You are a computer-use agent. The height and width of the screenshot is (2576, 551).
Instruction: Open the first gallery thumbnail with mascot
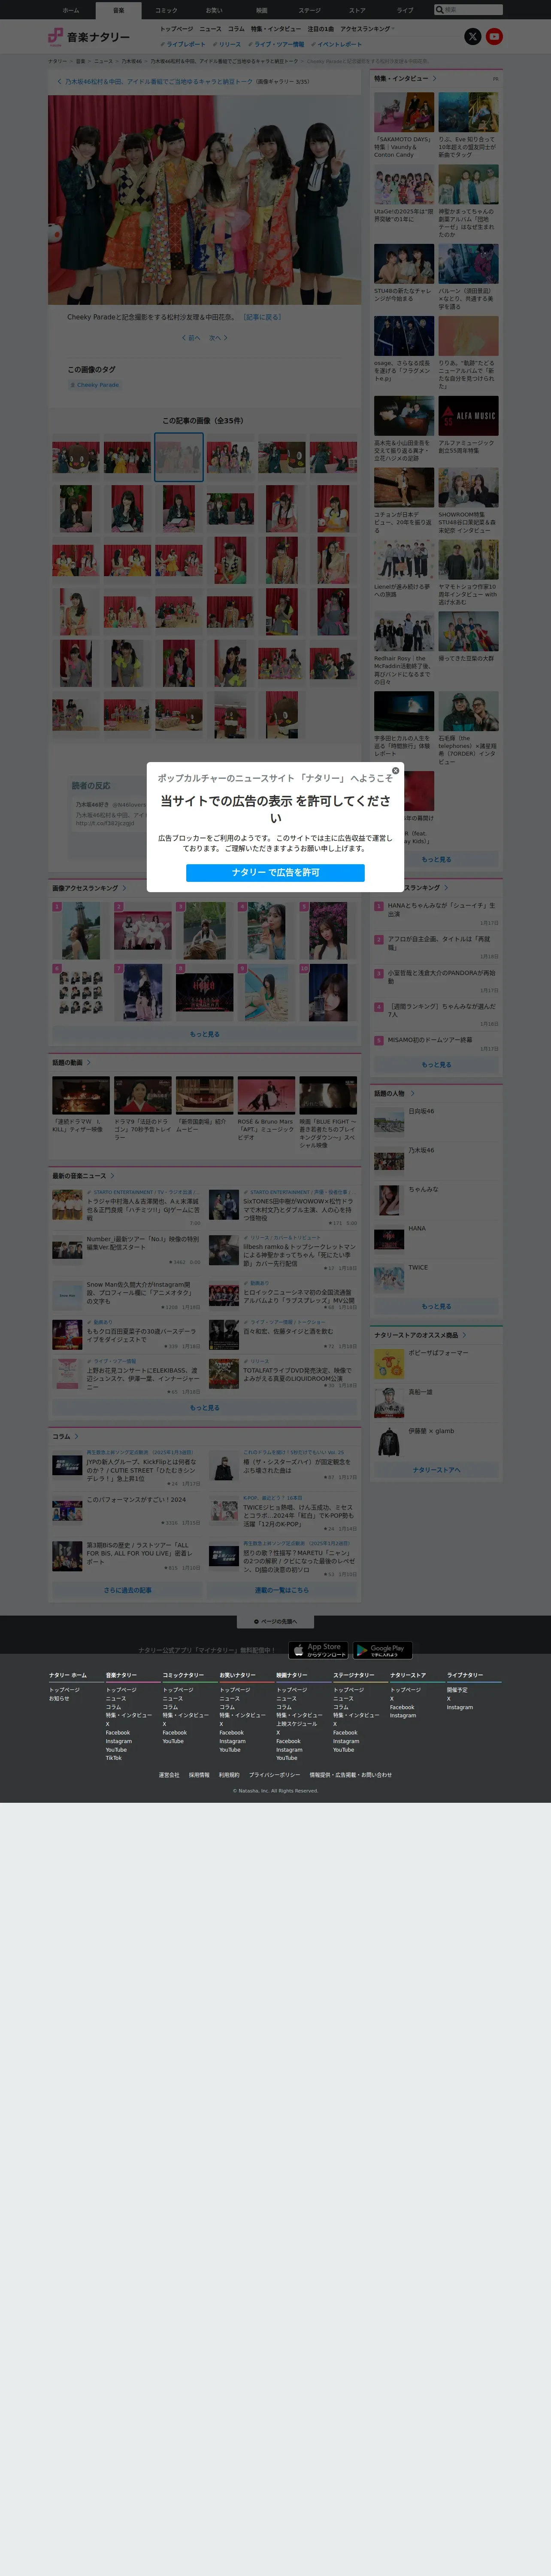coord(75,457)
